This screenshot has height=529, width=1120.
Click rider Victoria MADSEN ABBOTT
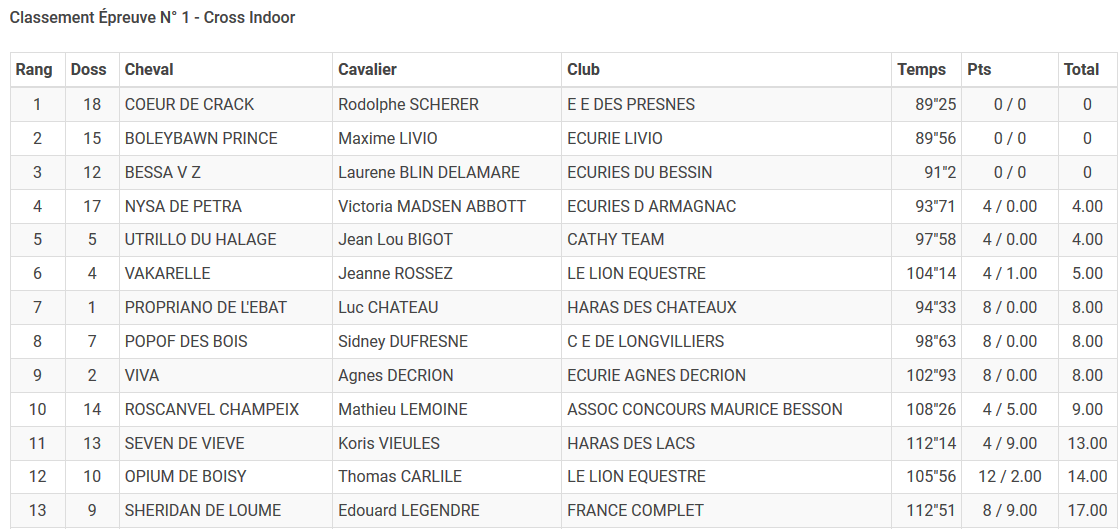pyautogui.click(x=432, y=206)
